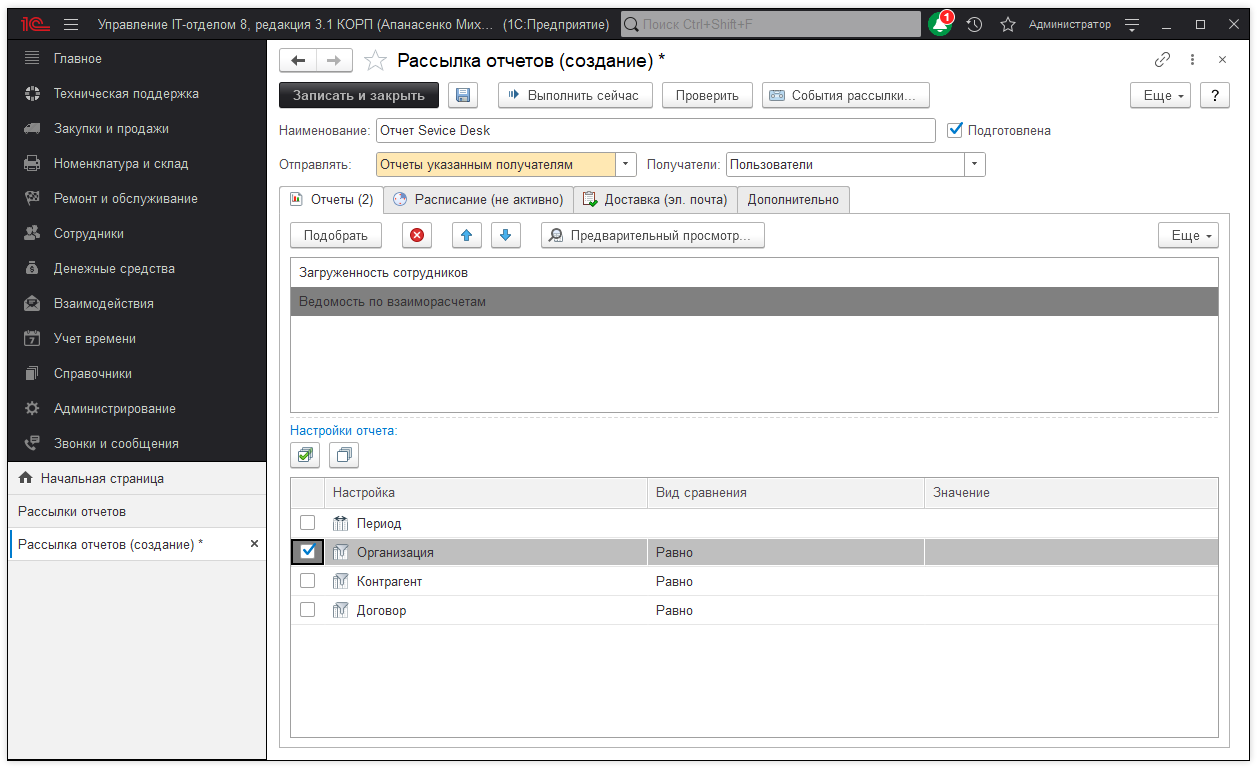Expand the Отправлять dropdown list
Image resolution: width=1257 pixels, height=768 pixels.
tap(626, 164)
